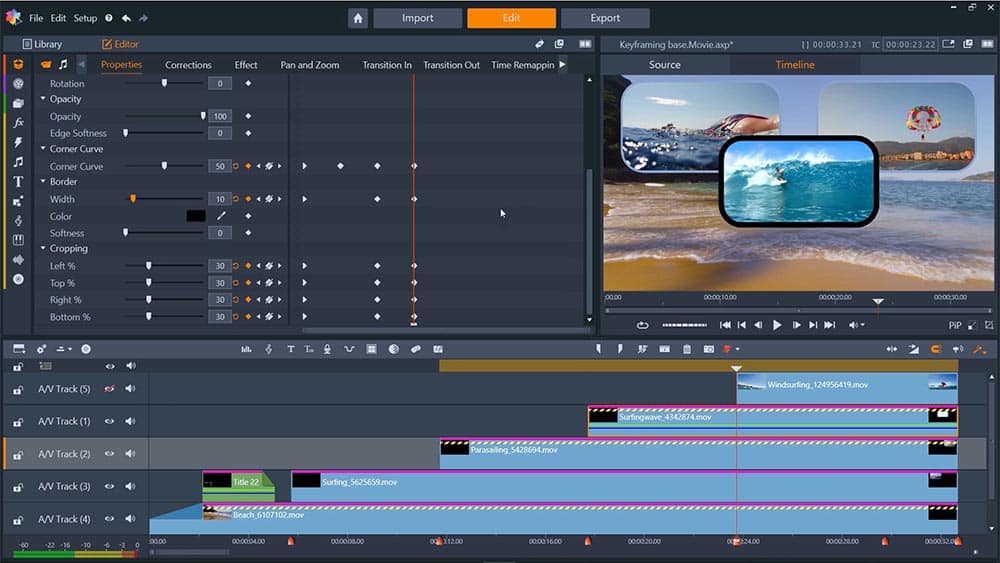Toggle visibility of A/V Track (3)

[110, 486]
